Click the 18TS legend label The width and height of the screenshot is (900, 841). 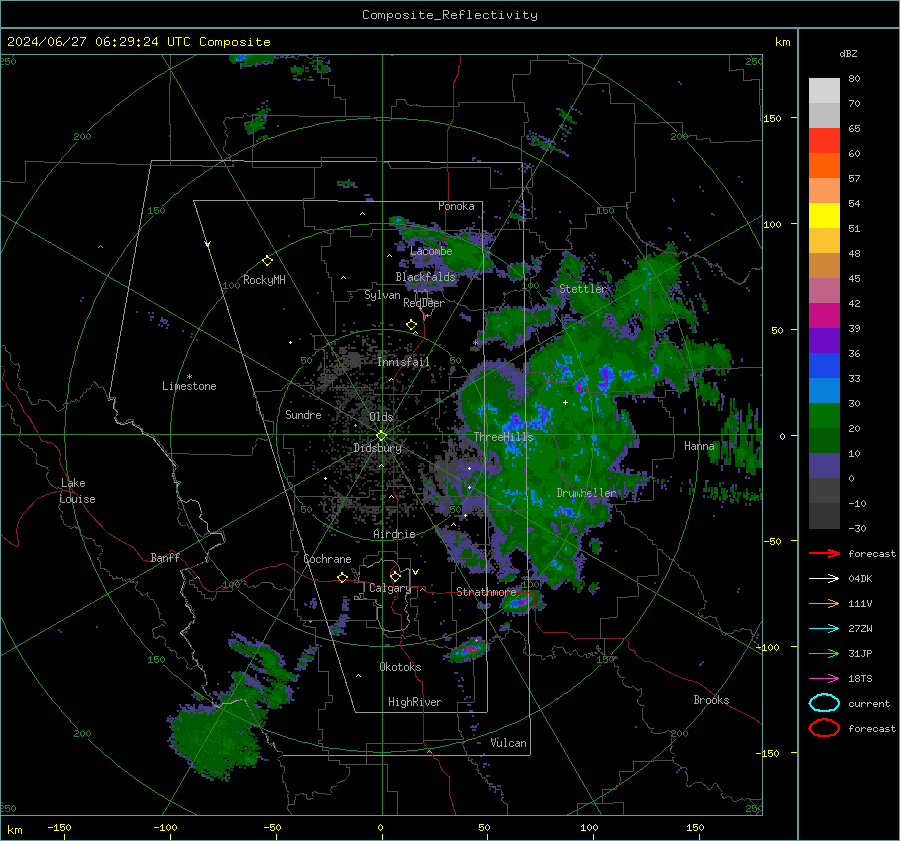(x=860, y=679)
